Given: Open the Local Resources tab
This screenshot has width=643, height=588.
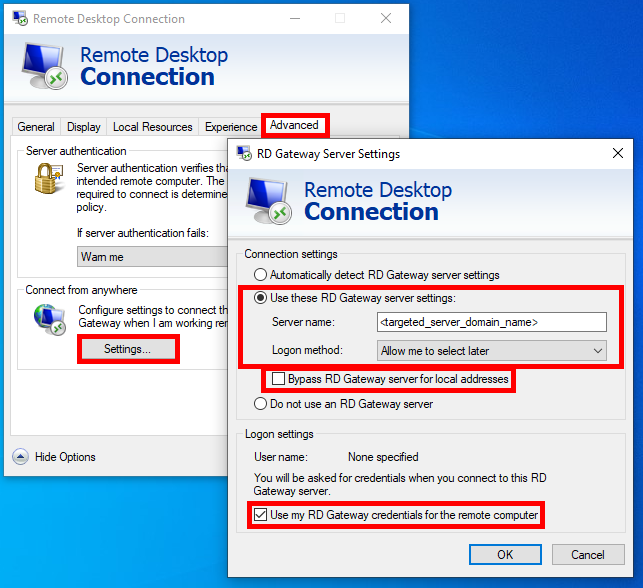Looking at the screenshot, I should coord(152,127).
